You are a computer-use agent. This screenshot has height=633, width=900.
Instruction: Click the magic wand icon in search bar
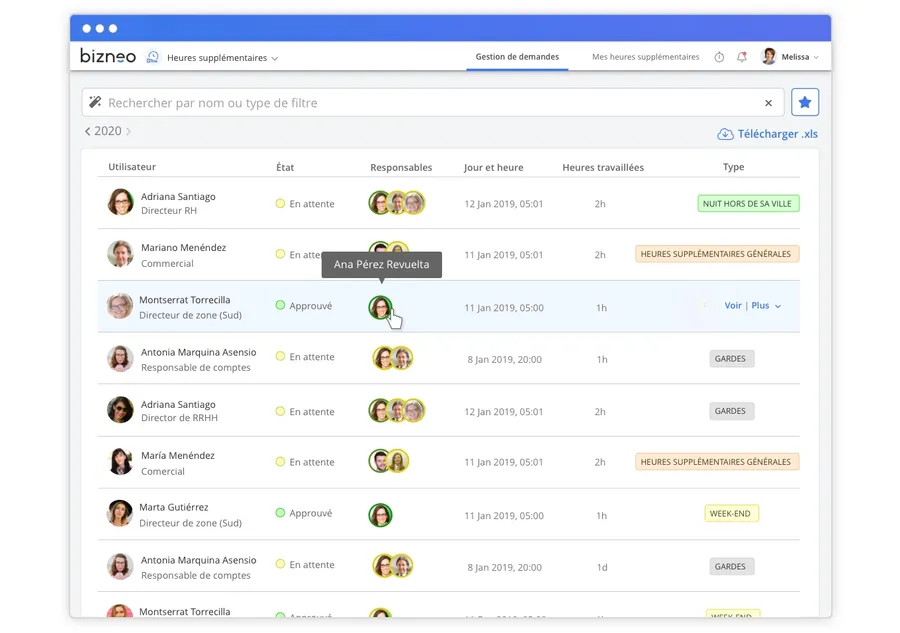(x=96, y=102)
